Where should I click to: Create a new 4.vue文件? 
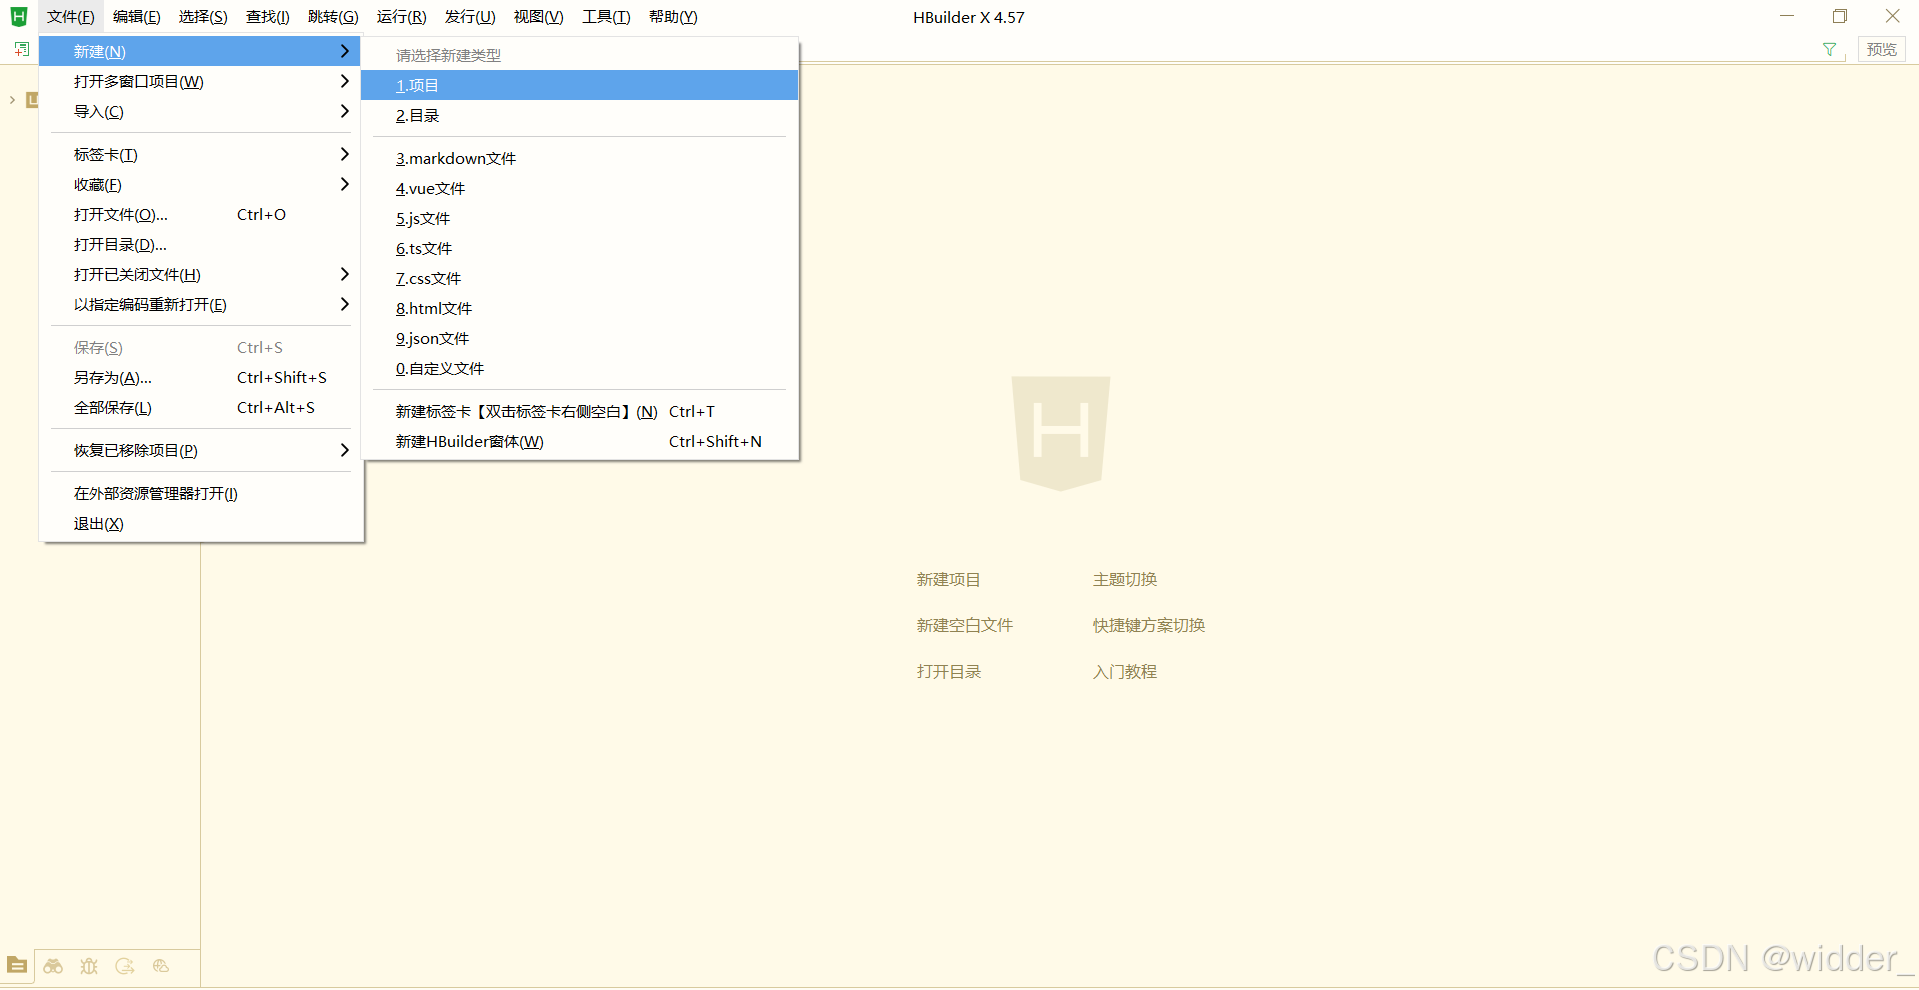579,188
